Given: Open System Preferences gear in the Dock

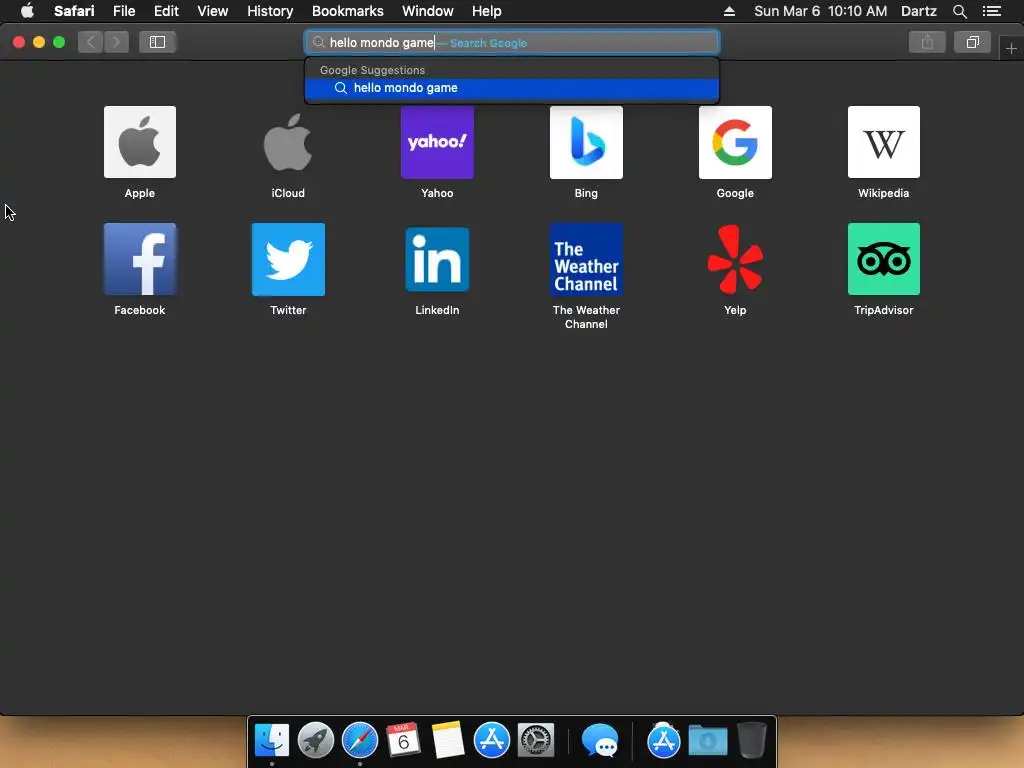Looking at the screenshot, I should (x=536, y=741).
